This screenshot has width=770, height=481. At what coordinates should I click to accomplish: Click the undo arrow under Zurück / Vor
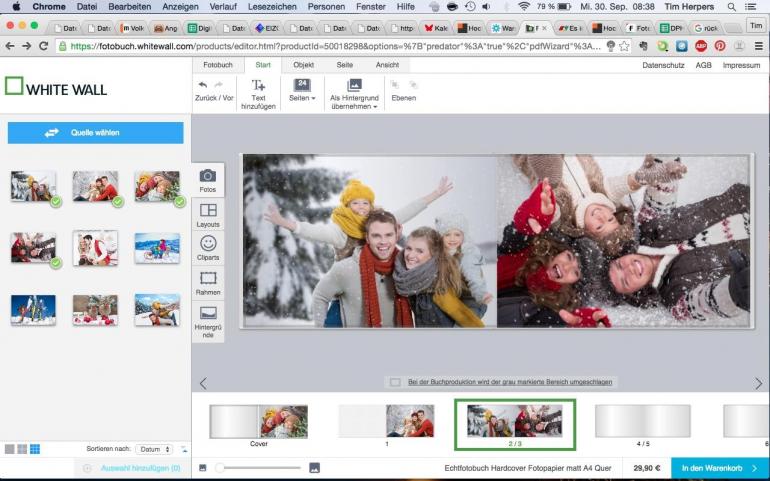pyautogui.click(x=204, y=86)
